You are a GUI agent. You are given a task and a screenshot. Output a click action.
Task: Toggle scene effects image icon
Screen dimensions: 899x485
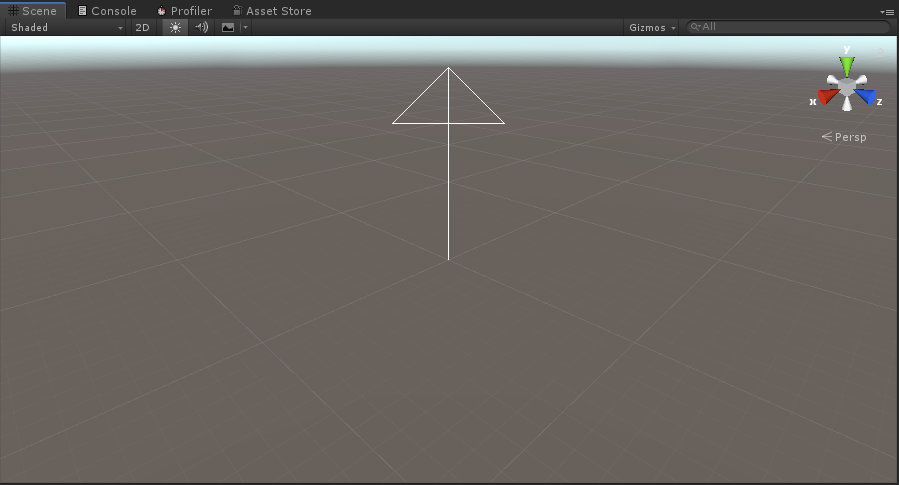tap(228, 27)
